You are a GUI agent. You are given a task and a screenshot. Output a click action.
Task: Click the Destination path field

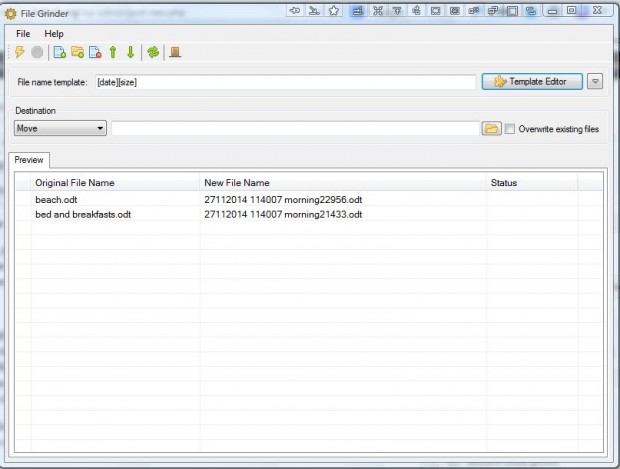pos(295,129)
